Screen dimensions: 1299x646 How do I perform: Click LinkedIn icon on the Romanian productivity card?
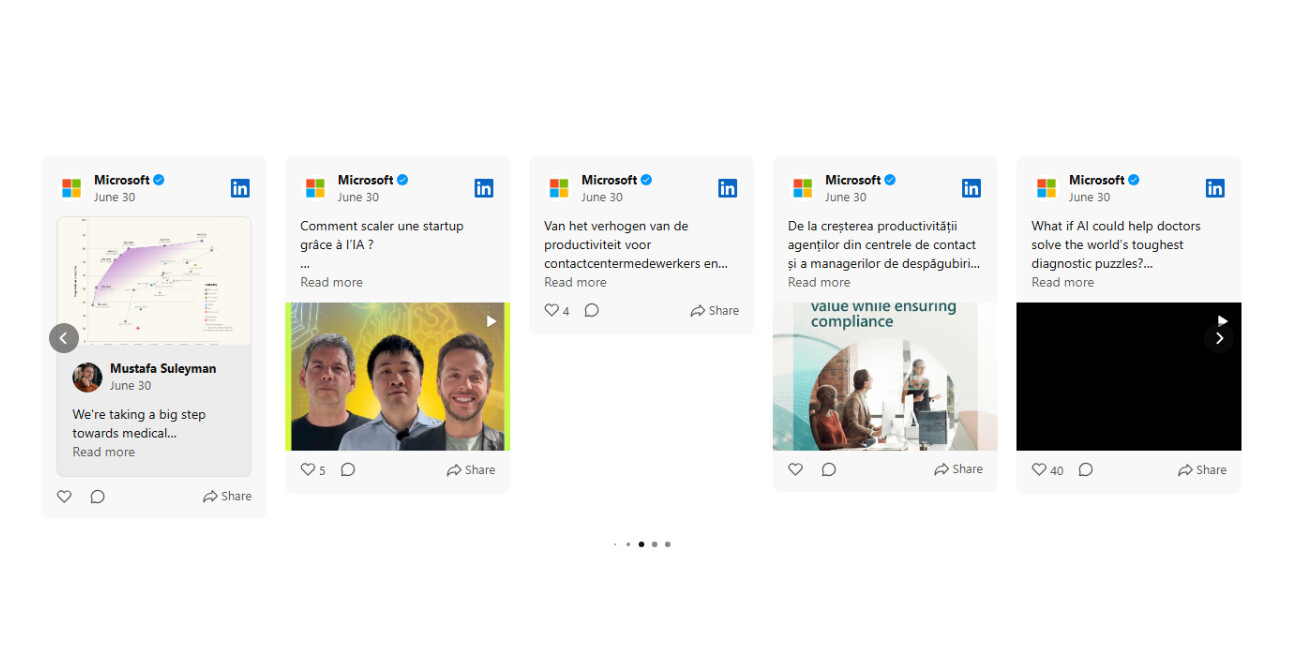pyautogui.click(x=971, y=188)
